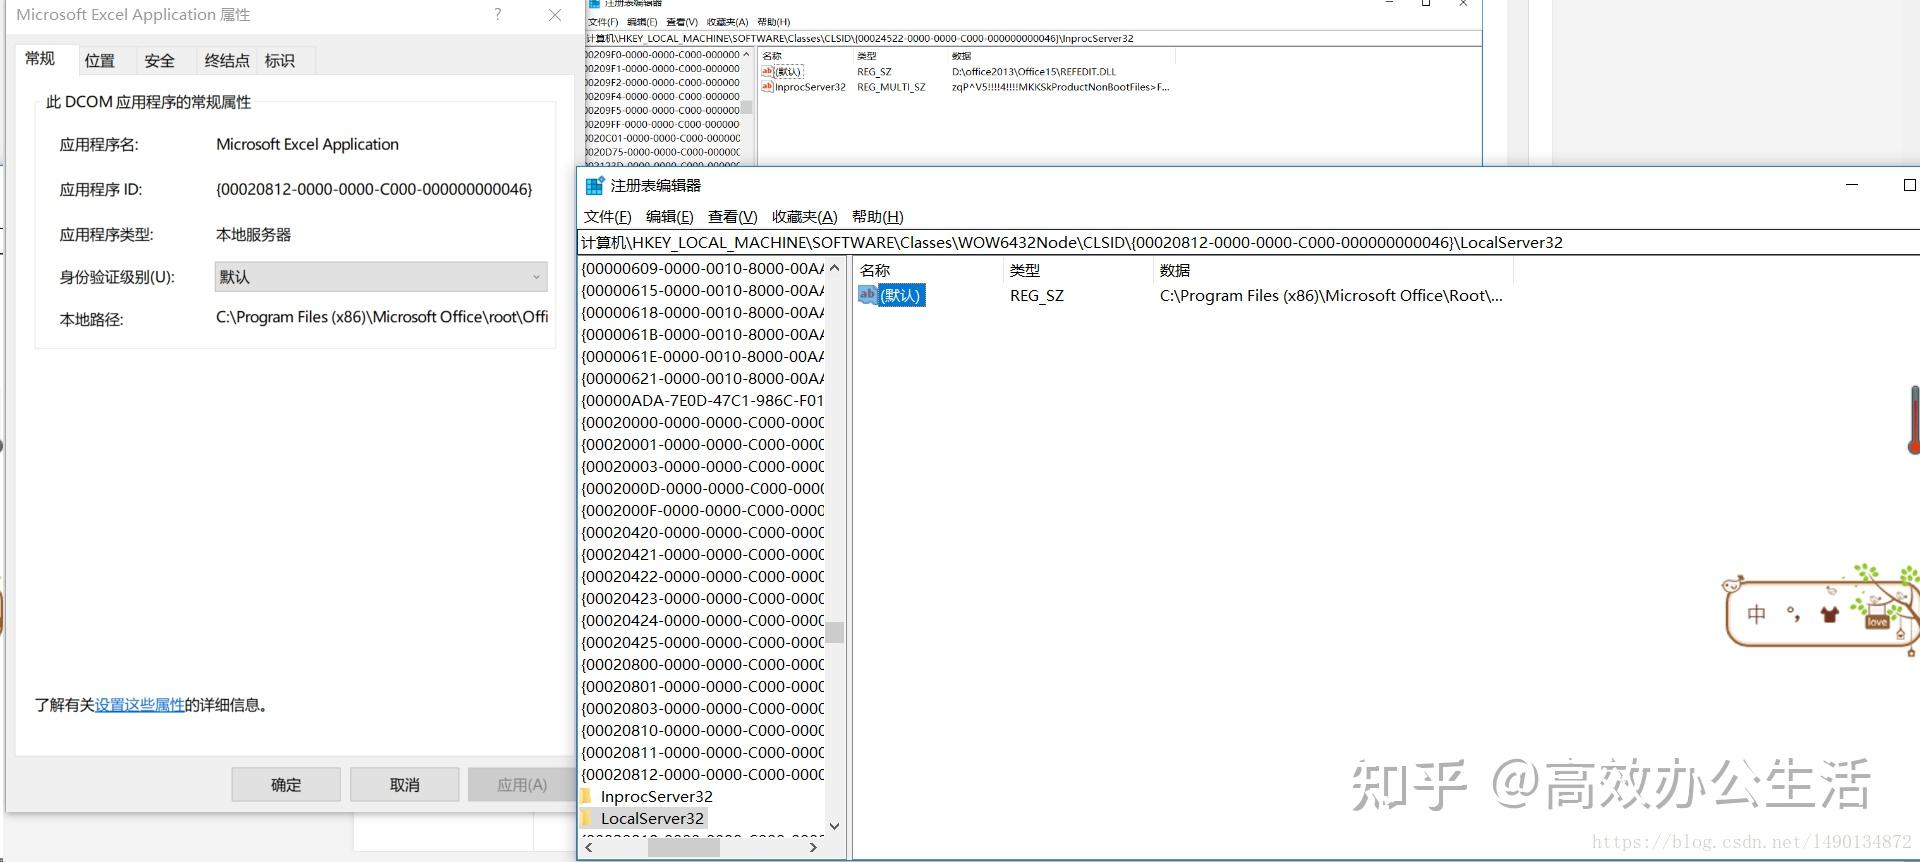Click the registry address bar path field
1920x862 pixels.
pos(1248,242)
